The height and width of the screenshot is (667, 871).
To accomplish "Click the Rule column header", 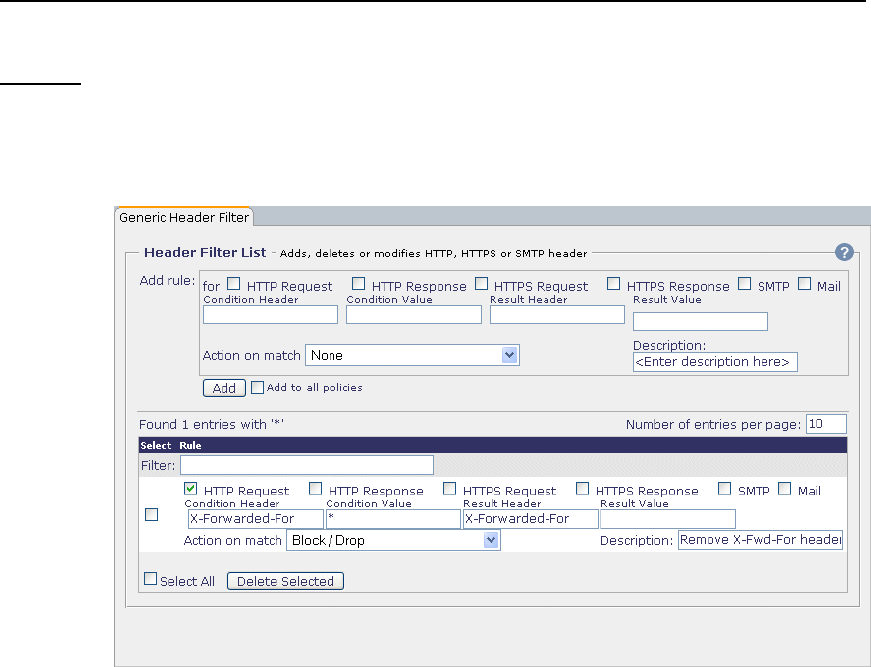I will click(190, 445).
